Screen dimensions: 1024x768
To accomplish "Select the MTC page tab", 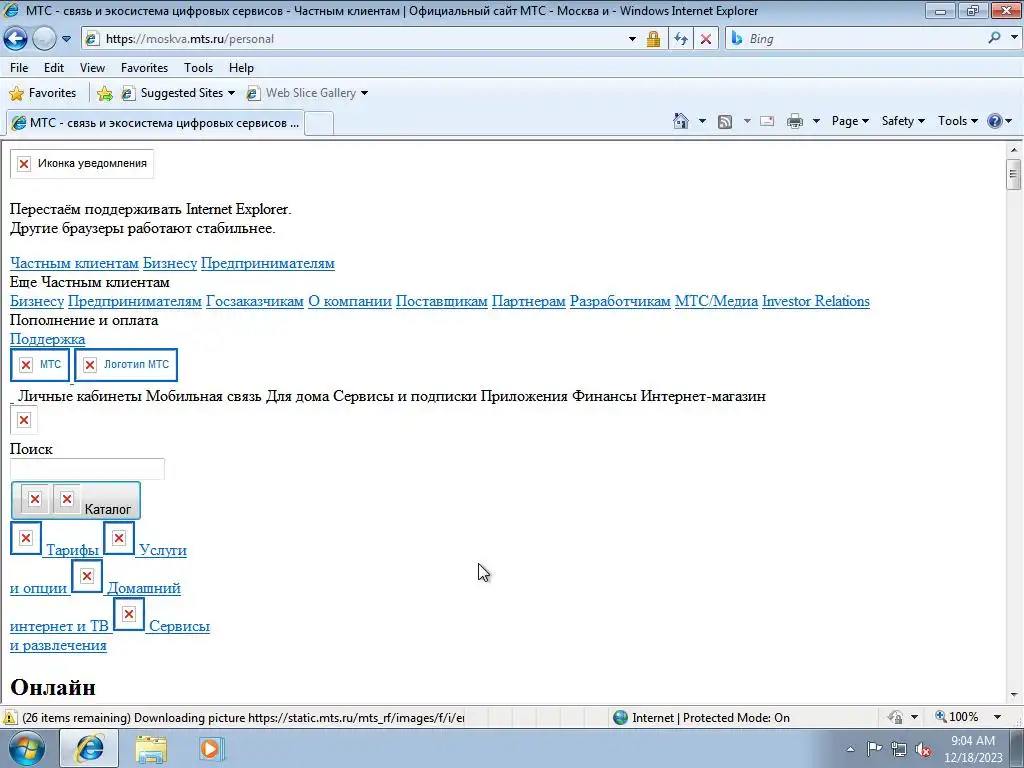I will click(x=155, y=123).
